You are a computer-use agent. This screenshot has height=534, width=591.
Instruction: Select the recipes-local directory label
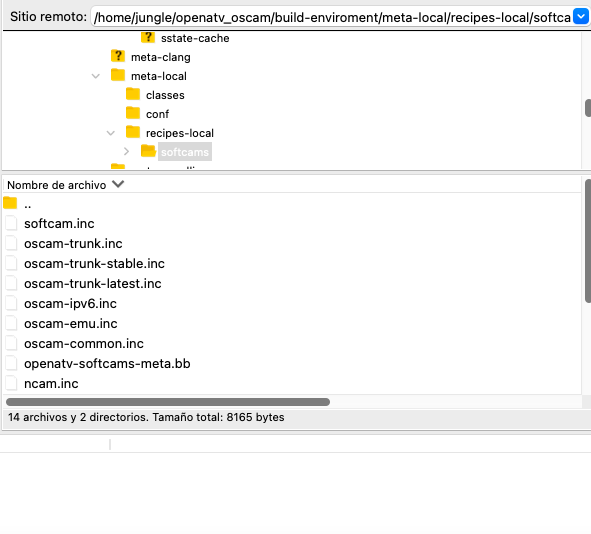tap(180, 133)
